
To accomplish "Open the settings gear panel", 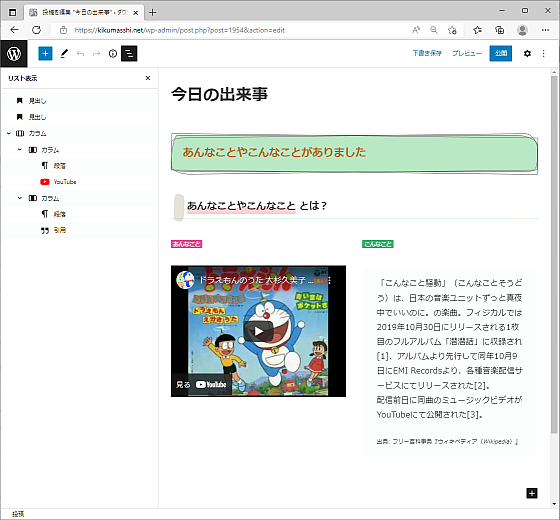I will tap(527, 54).
